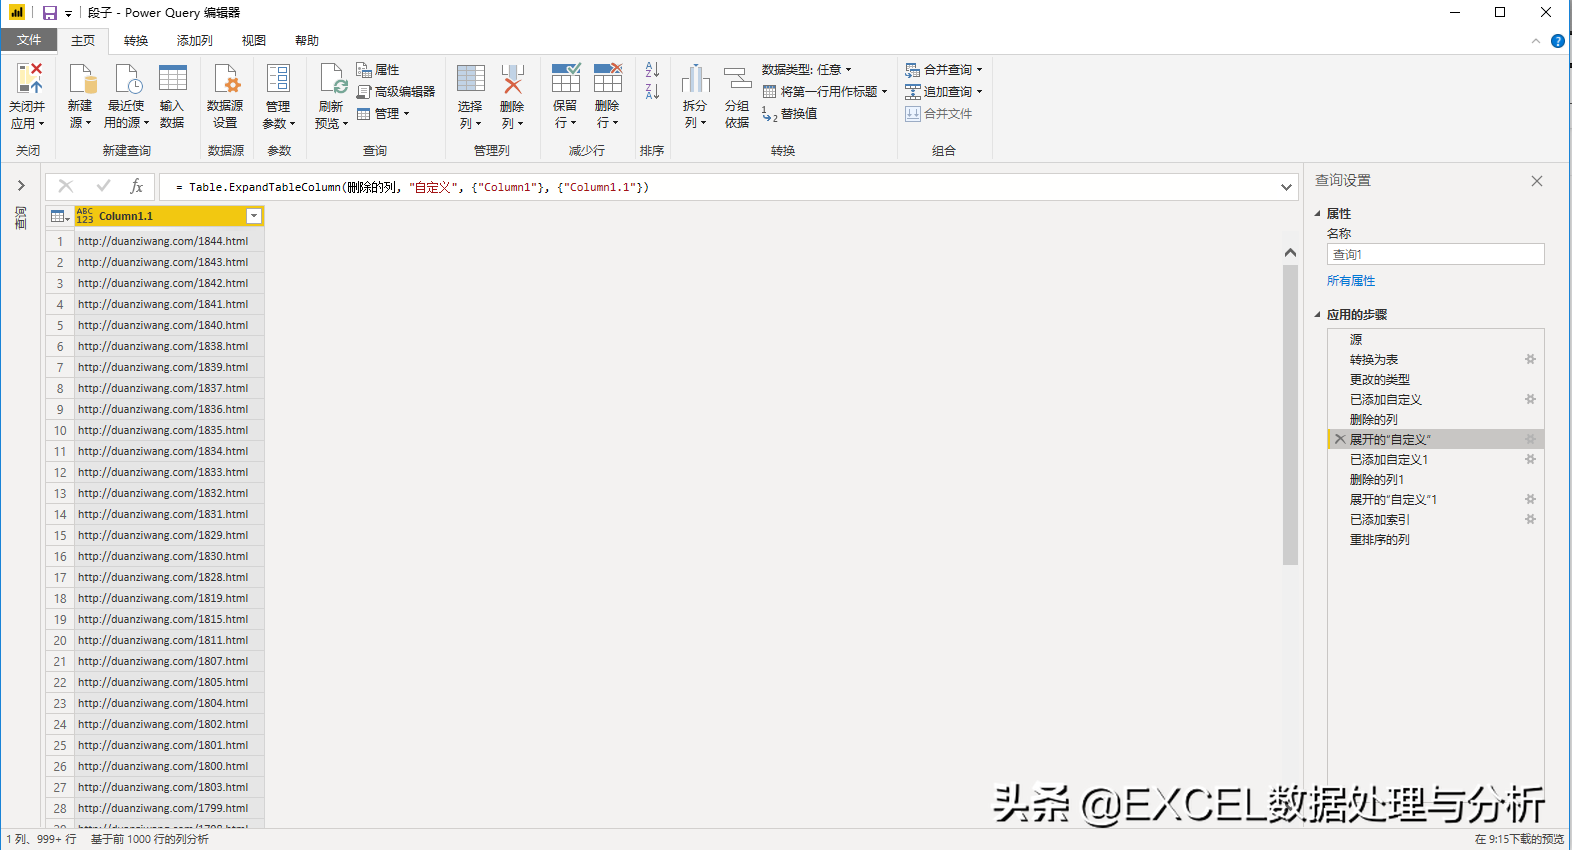Select the 重排序的列 step
1572x850 pixels.
(1435, 539)
